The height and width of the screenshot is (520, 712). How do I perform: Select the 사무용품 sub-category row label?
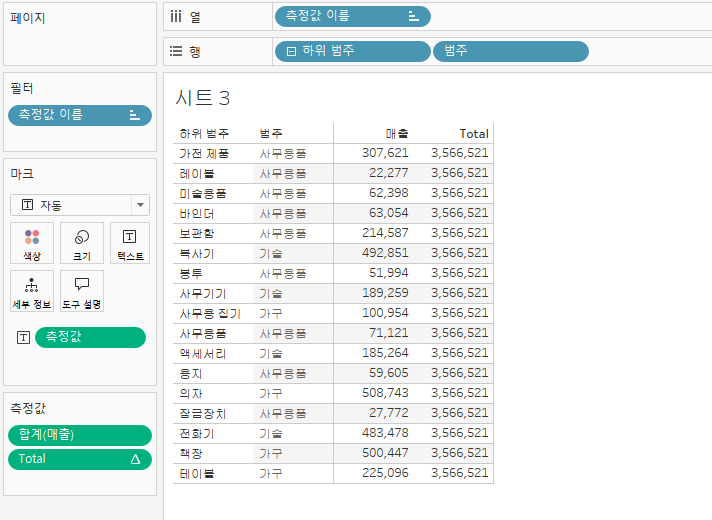click(203, 333)
